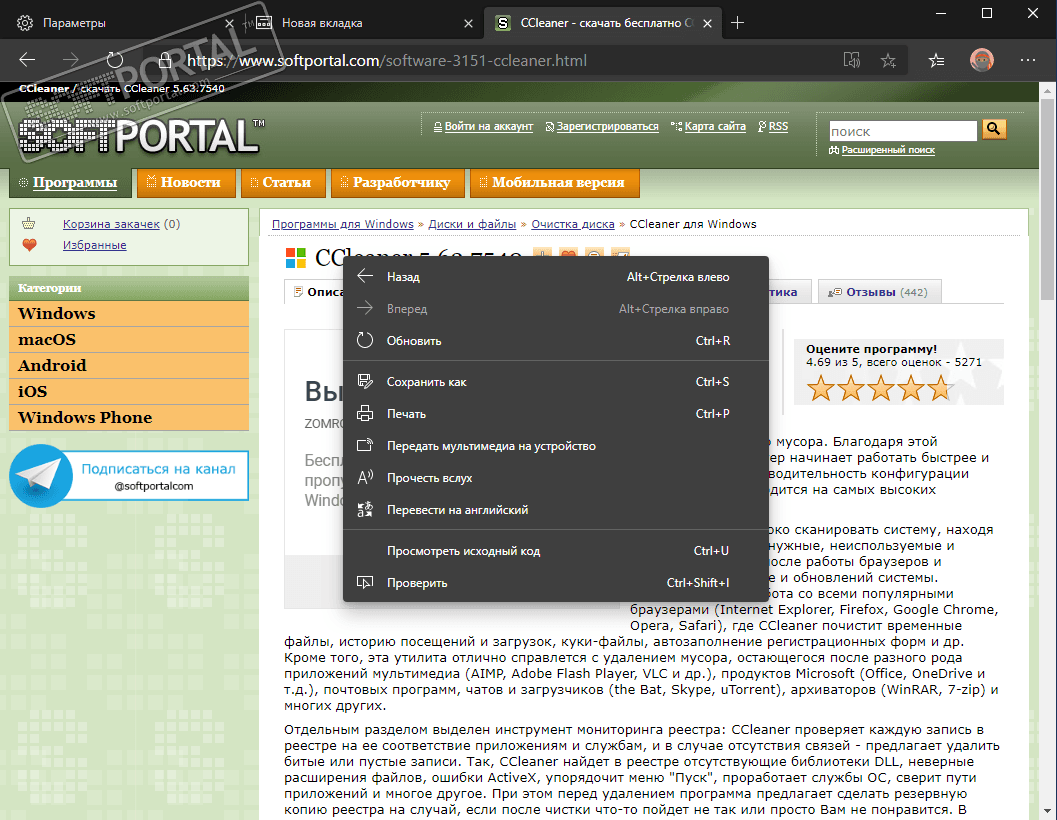The image size is (1057, 820).
Task: Click the red heart favorites icon
Action: (29, 245)
